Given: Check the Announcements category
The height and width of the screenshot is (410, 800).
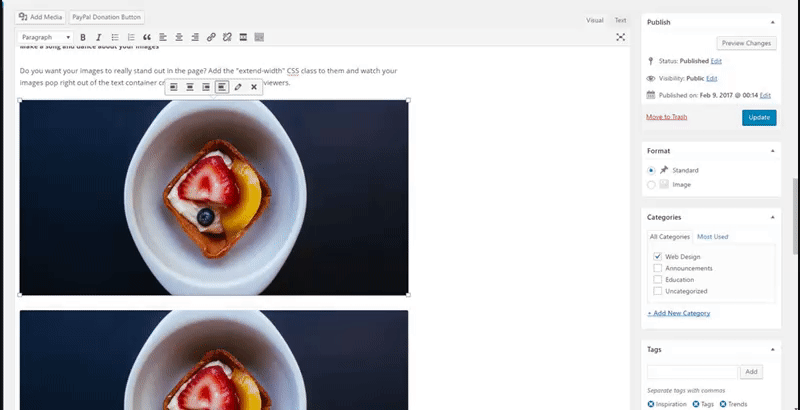Looking at the screenshot, I should coord(658,268).
